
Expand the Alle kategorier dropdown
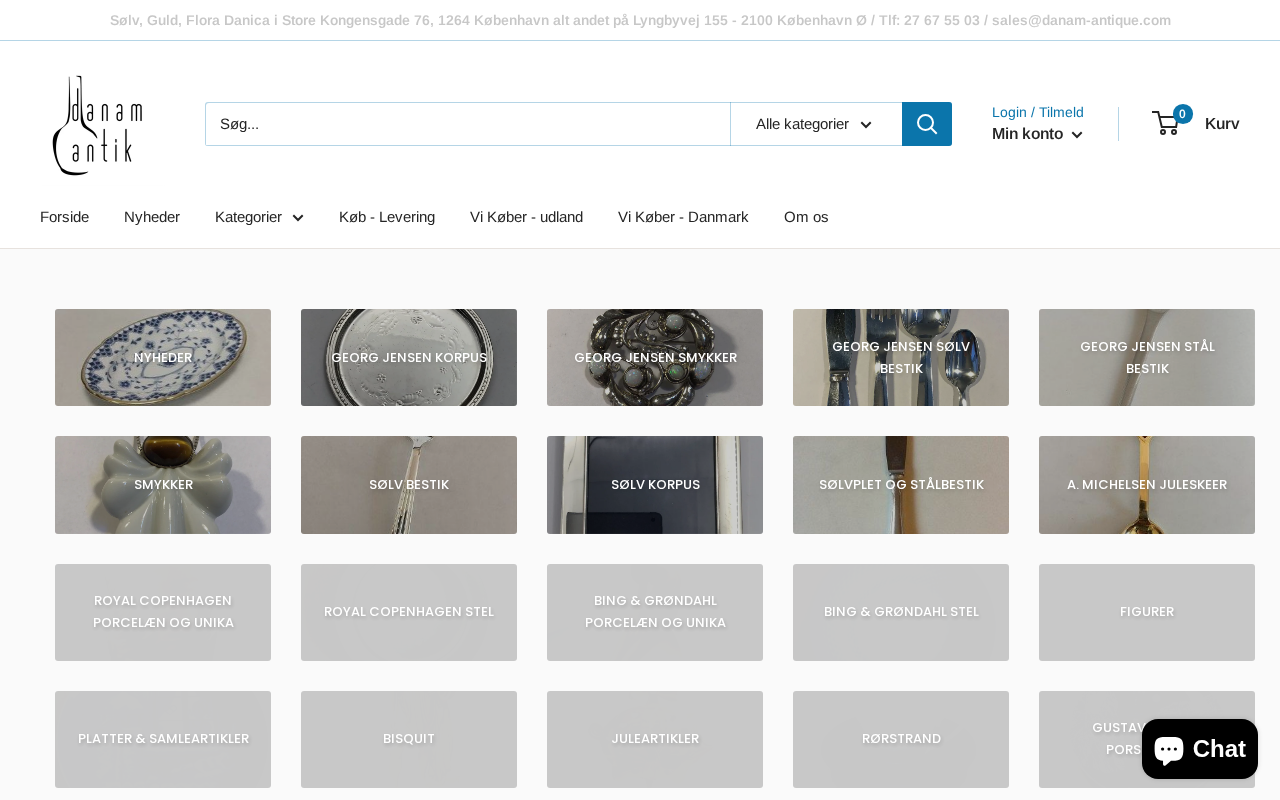(x=815, y=124)
